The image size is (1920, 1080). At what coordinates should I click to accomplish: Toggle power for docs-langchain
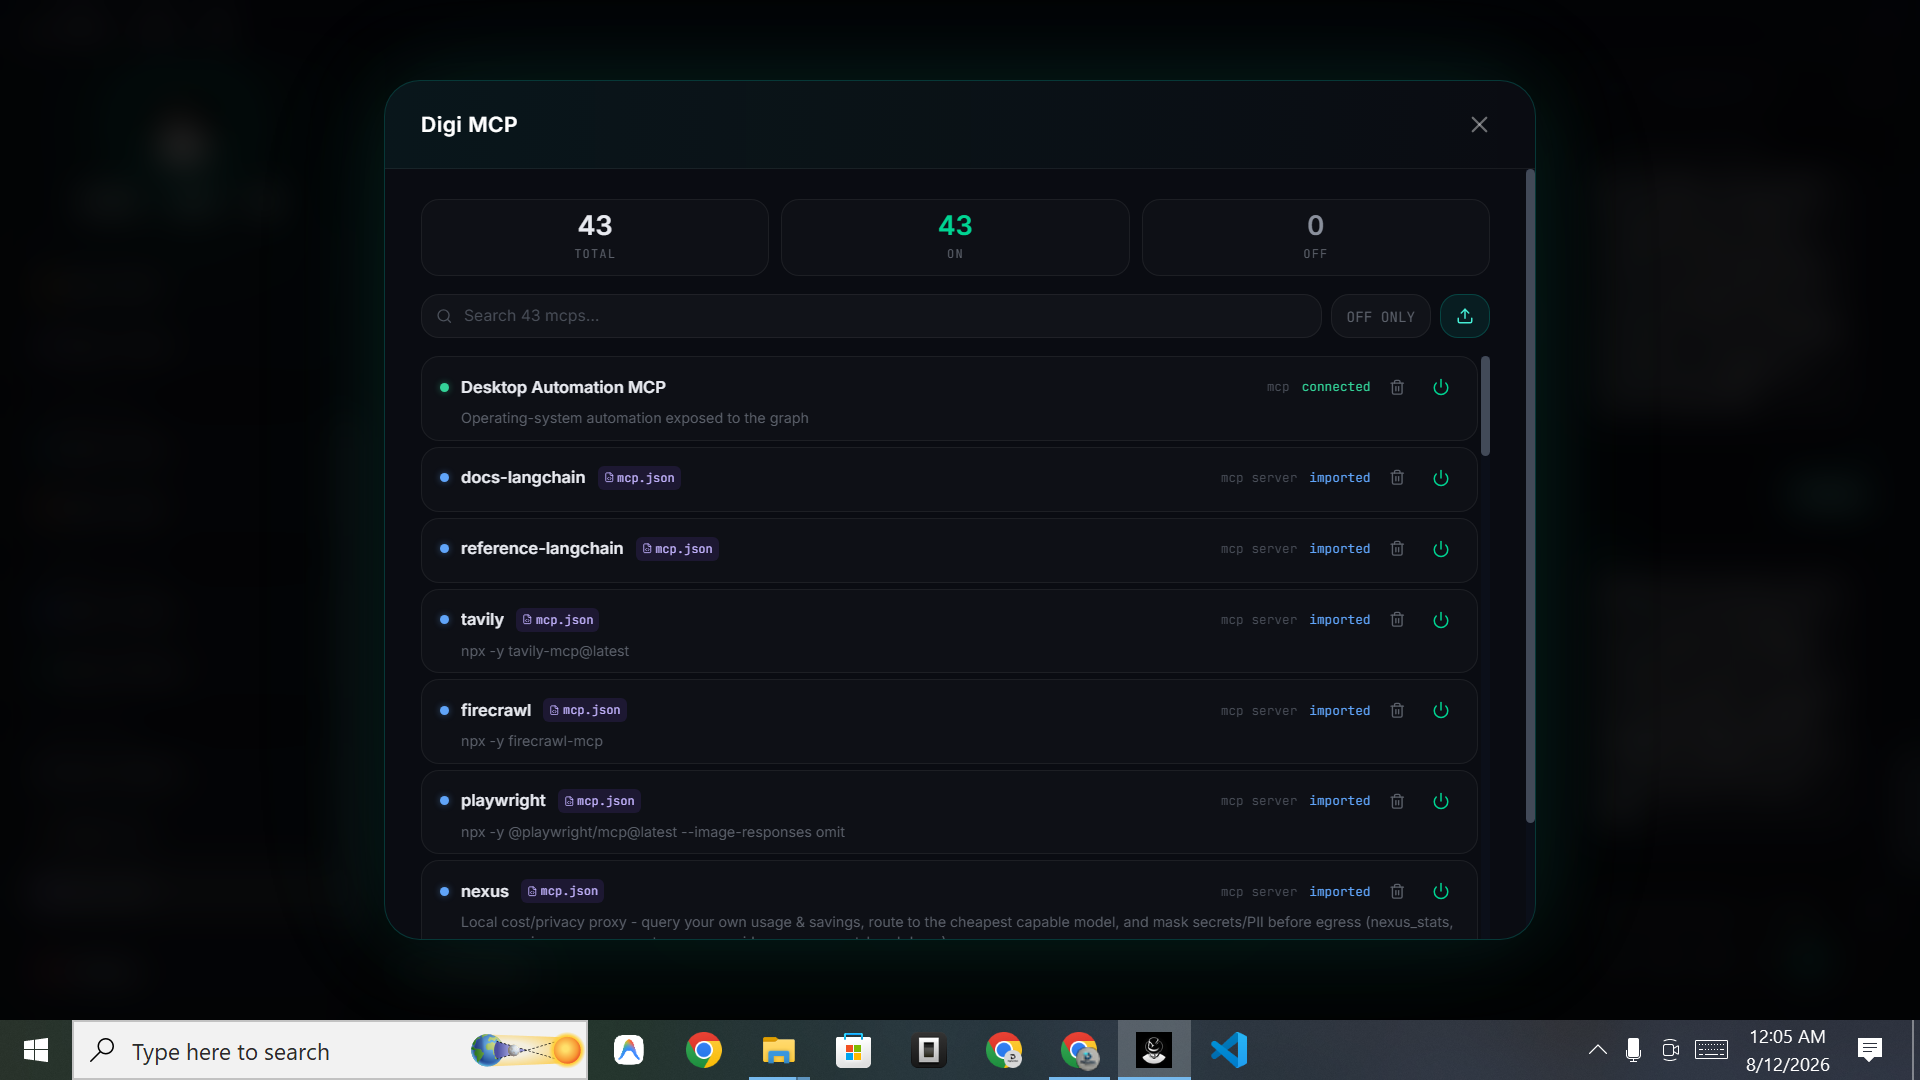pyautogui.click(x=1441, y=478)
